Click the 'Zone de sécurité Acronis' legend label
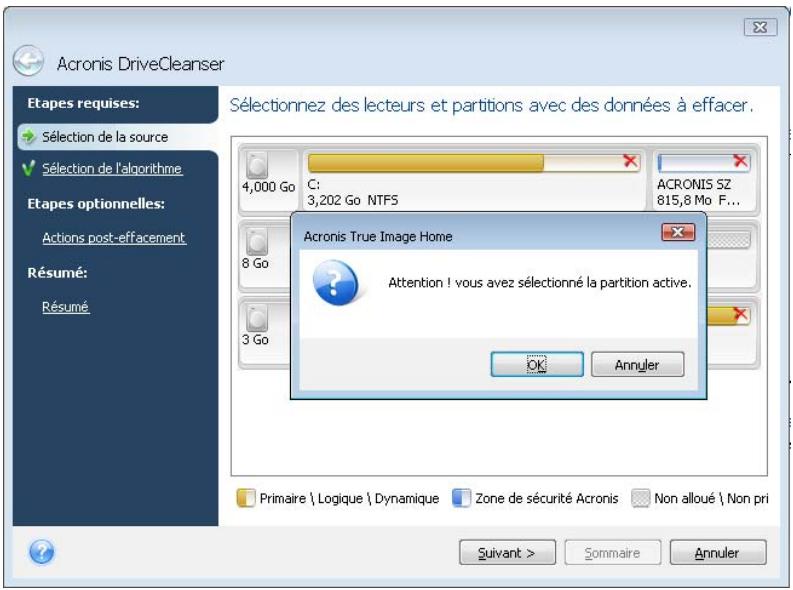The image size is (793, 590). [x=547, y=498]
